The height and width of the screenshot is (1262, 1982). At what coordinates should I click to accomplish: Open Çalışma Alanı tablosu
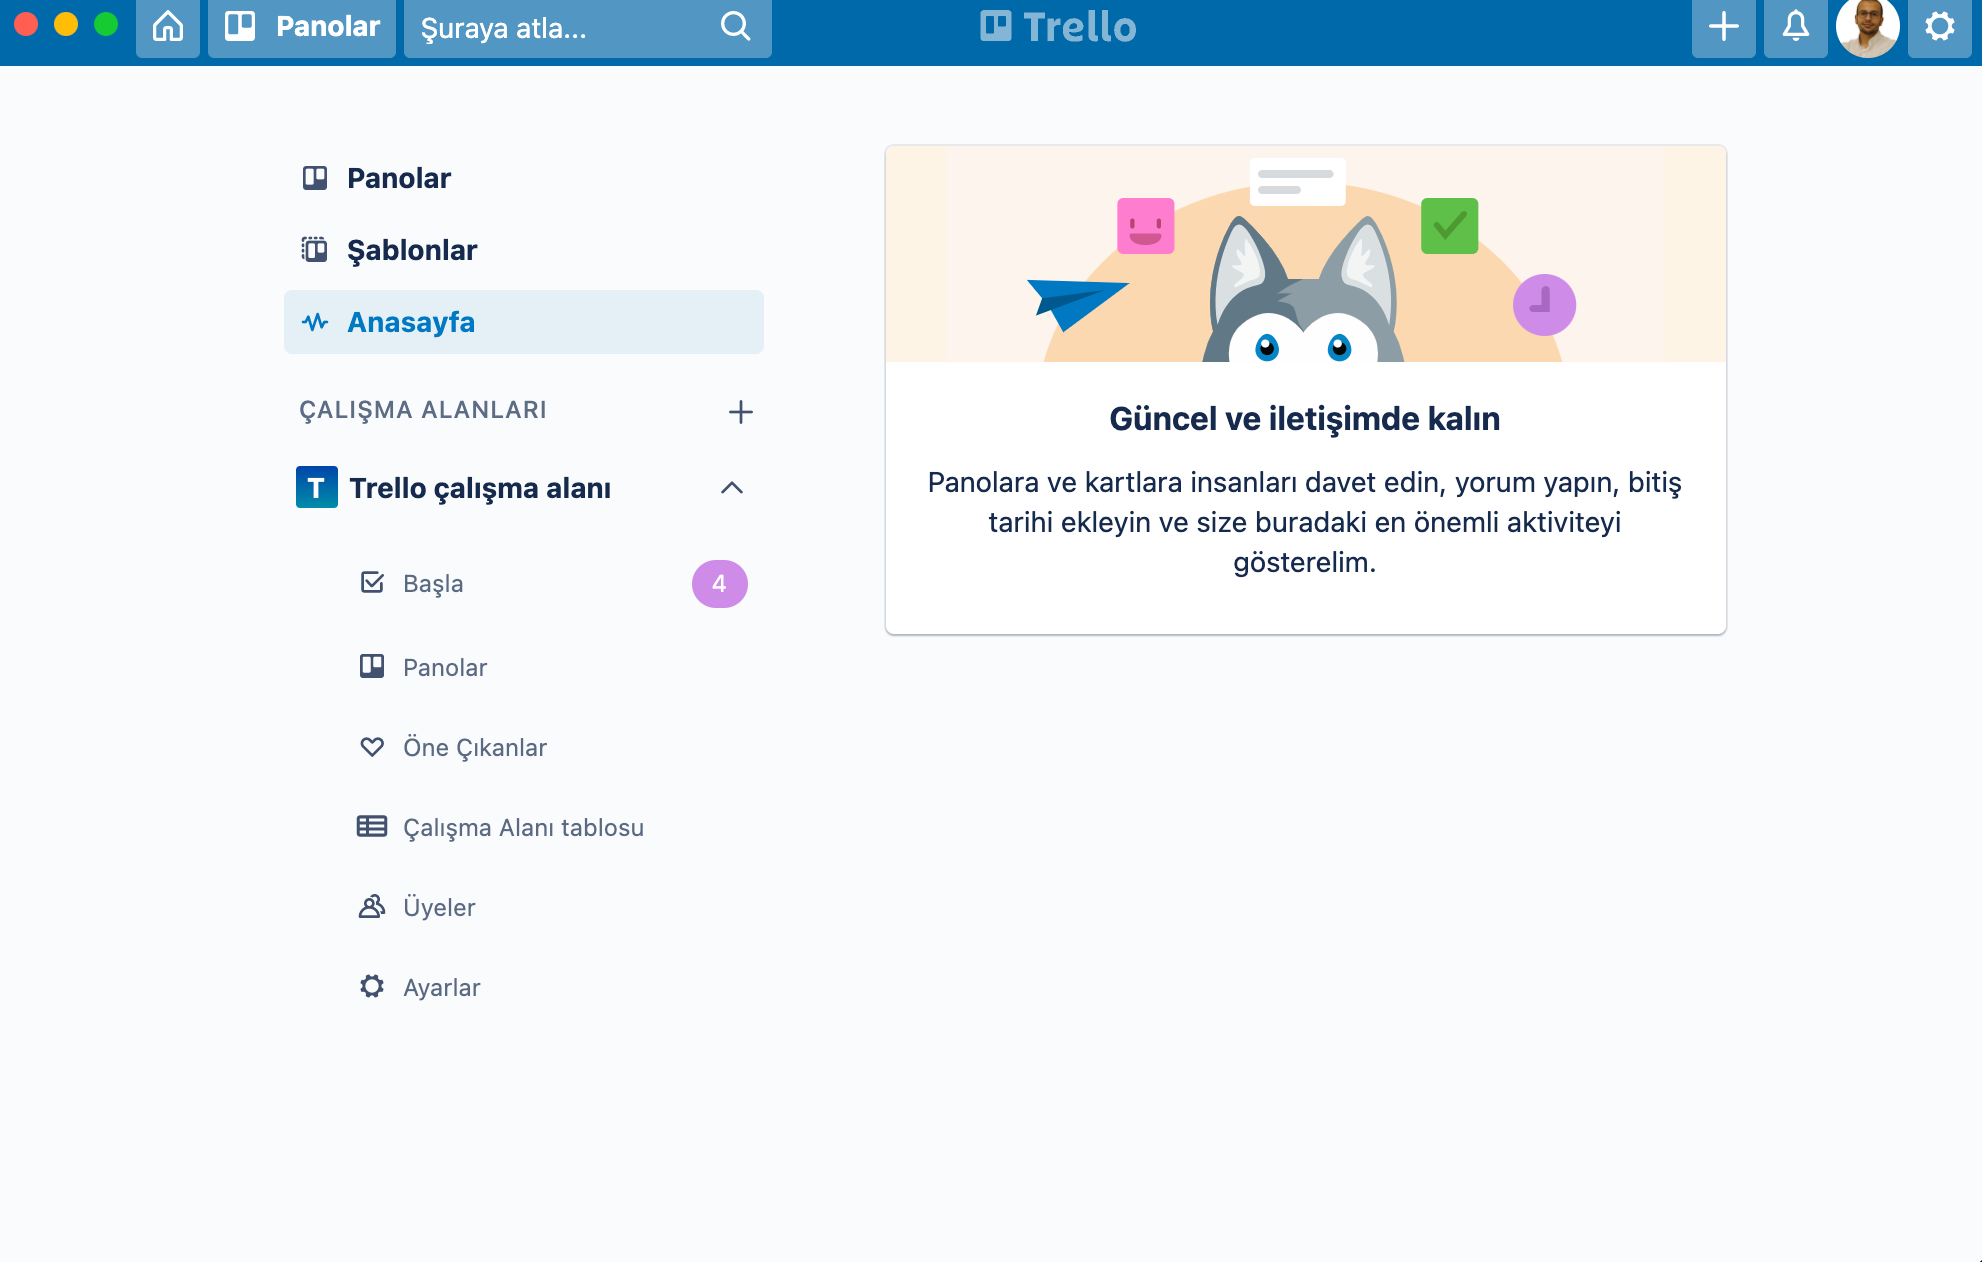pos(524,828)
